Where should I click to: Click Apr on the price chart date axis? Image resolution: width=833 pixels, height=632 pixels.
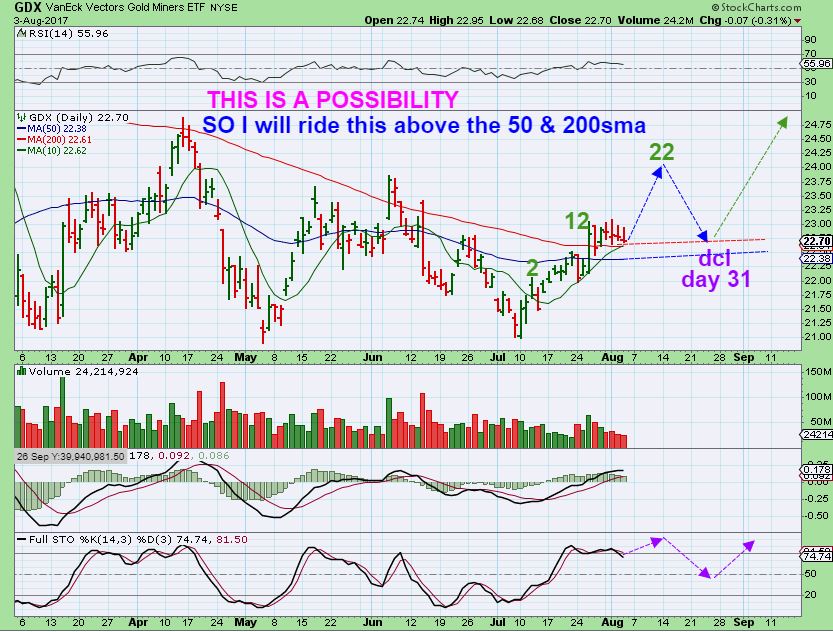coord(138,357)
